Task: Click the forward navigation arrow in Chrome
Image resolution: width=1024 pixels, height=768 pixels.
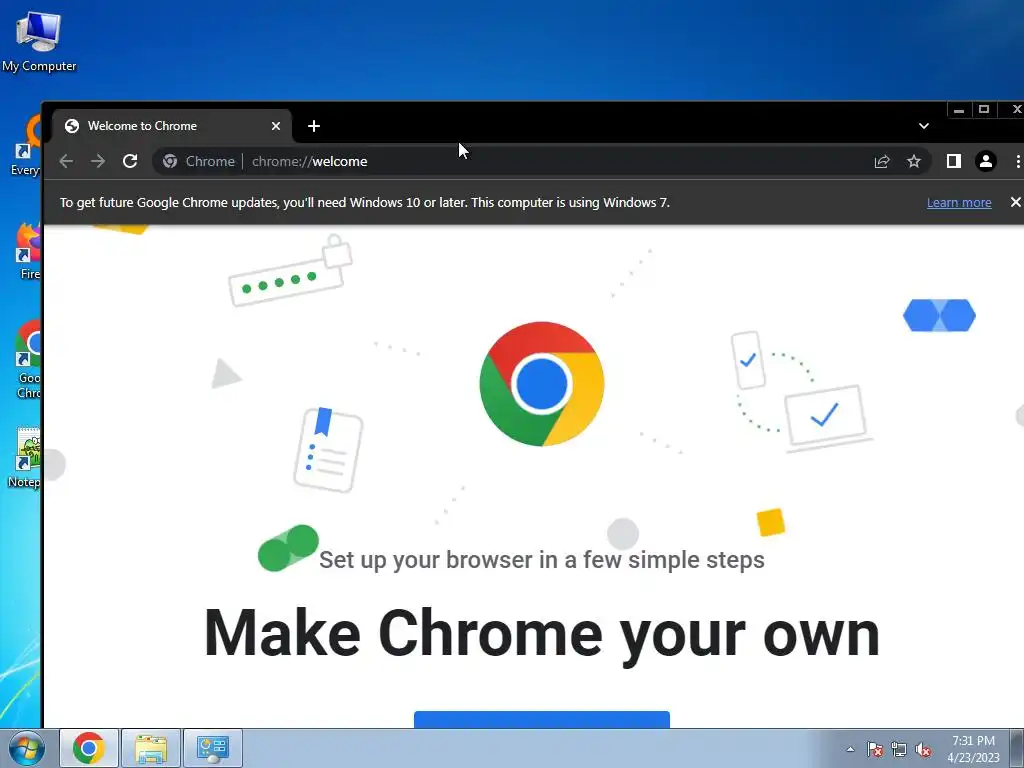Action: click(98, 161)
